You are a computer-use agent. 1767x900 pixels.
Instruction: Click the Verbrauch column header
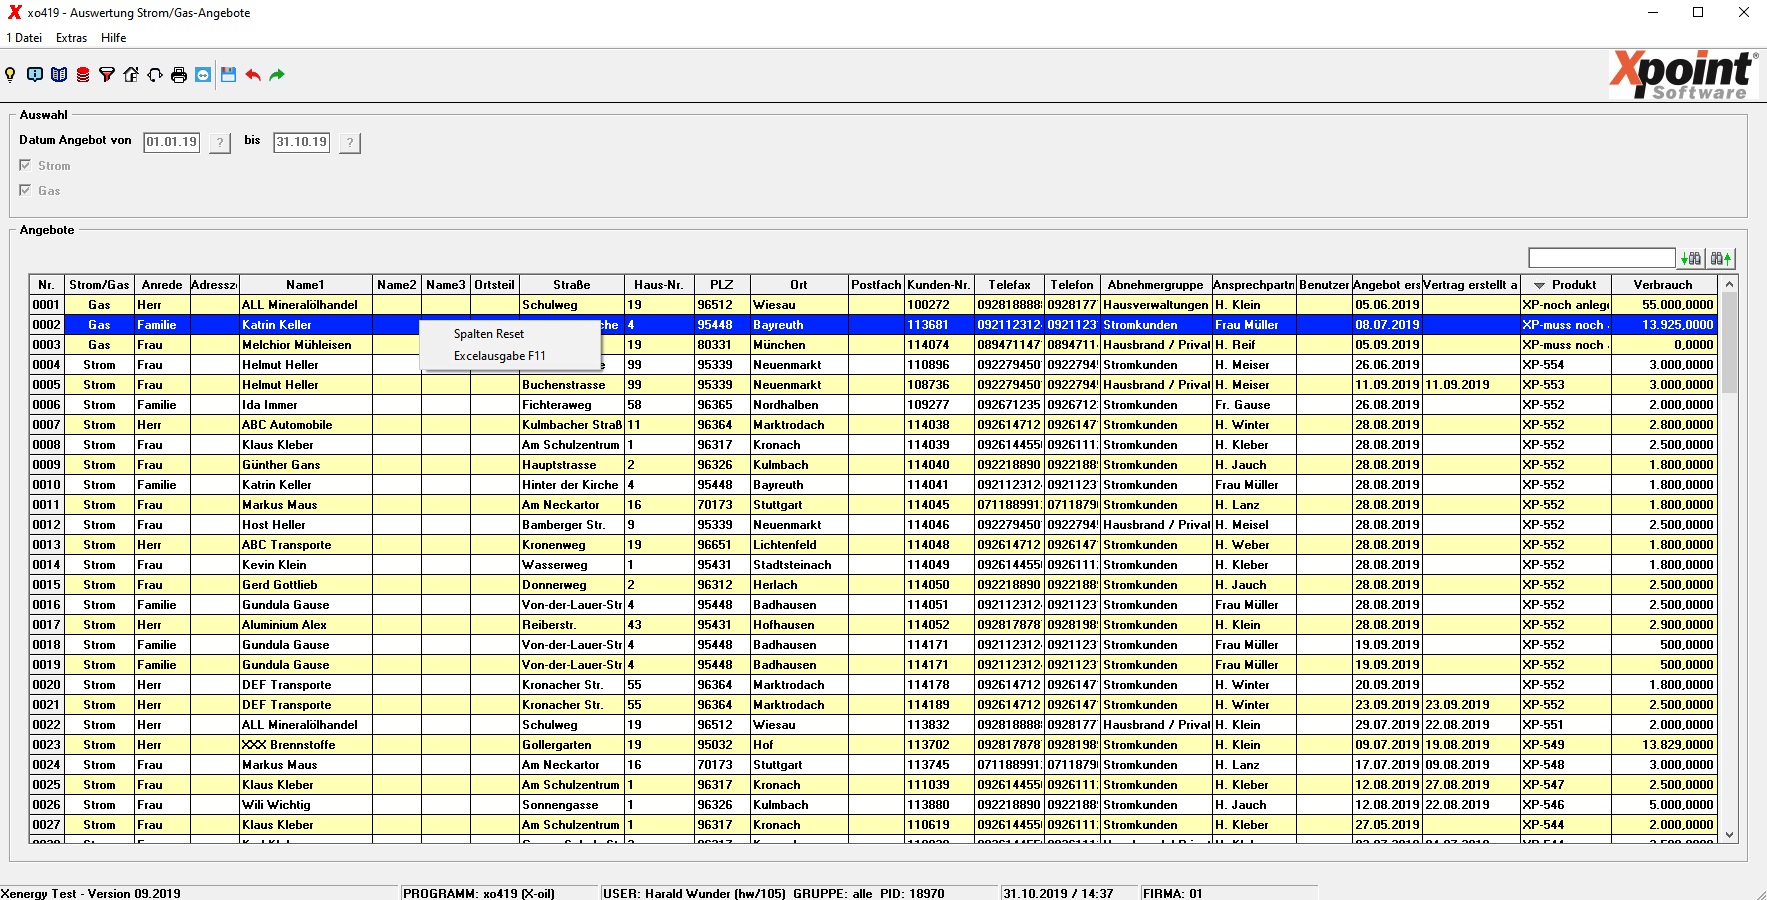click(x=1663, y=285)
